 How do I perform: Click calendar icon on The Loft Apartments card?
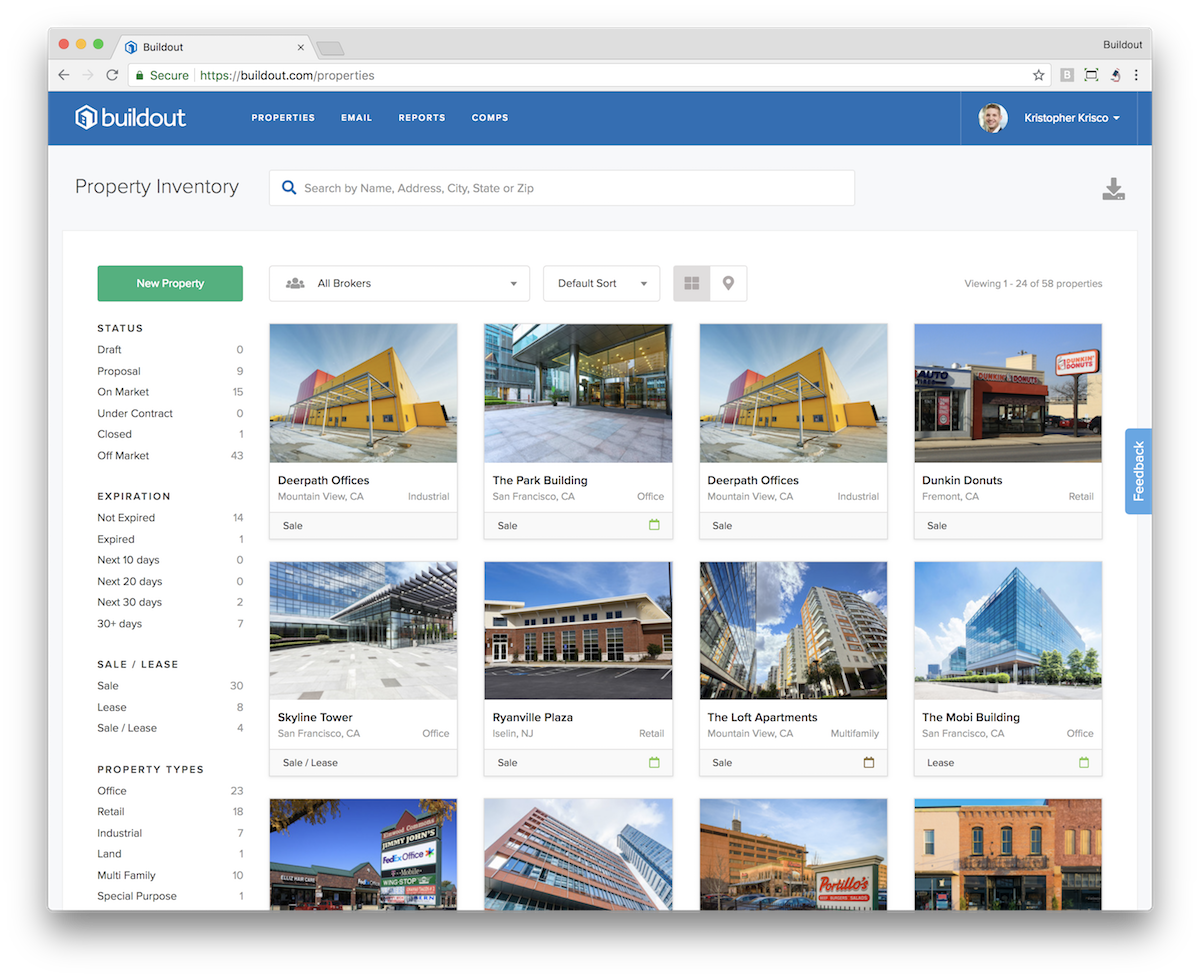tap(868, 762)
